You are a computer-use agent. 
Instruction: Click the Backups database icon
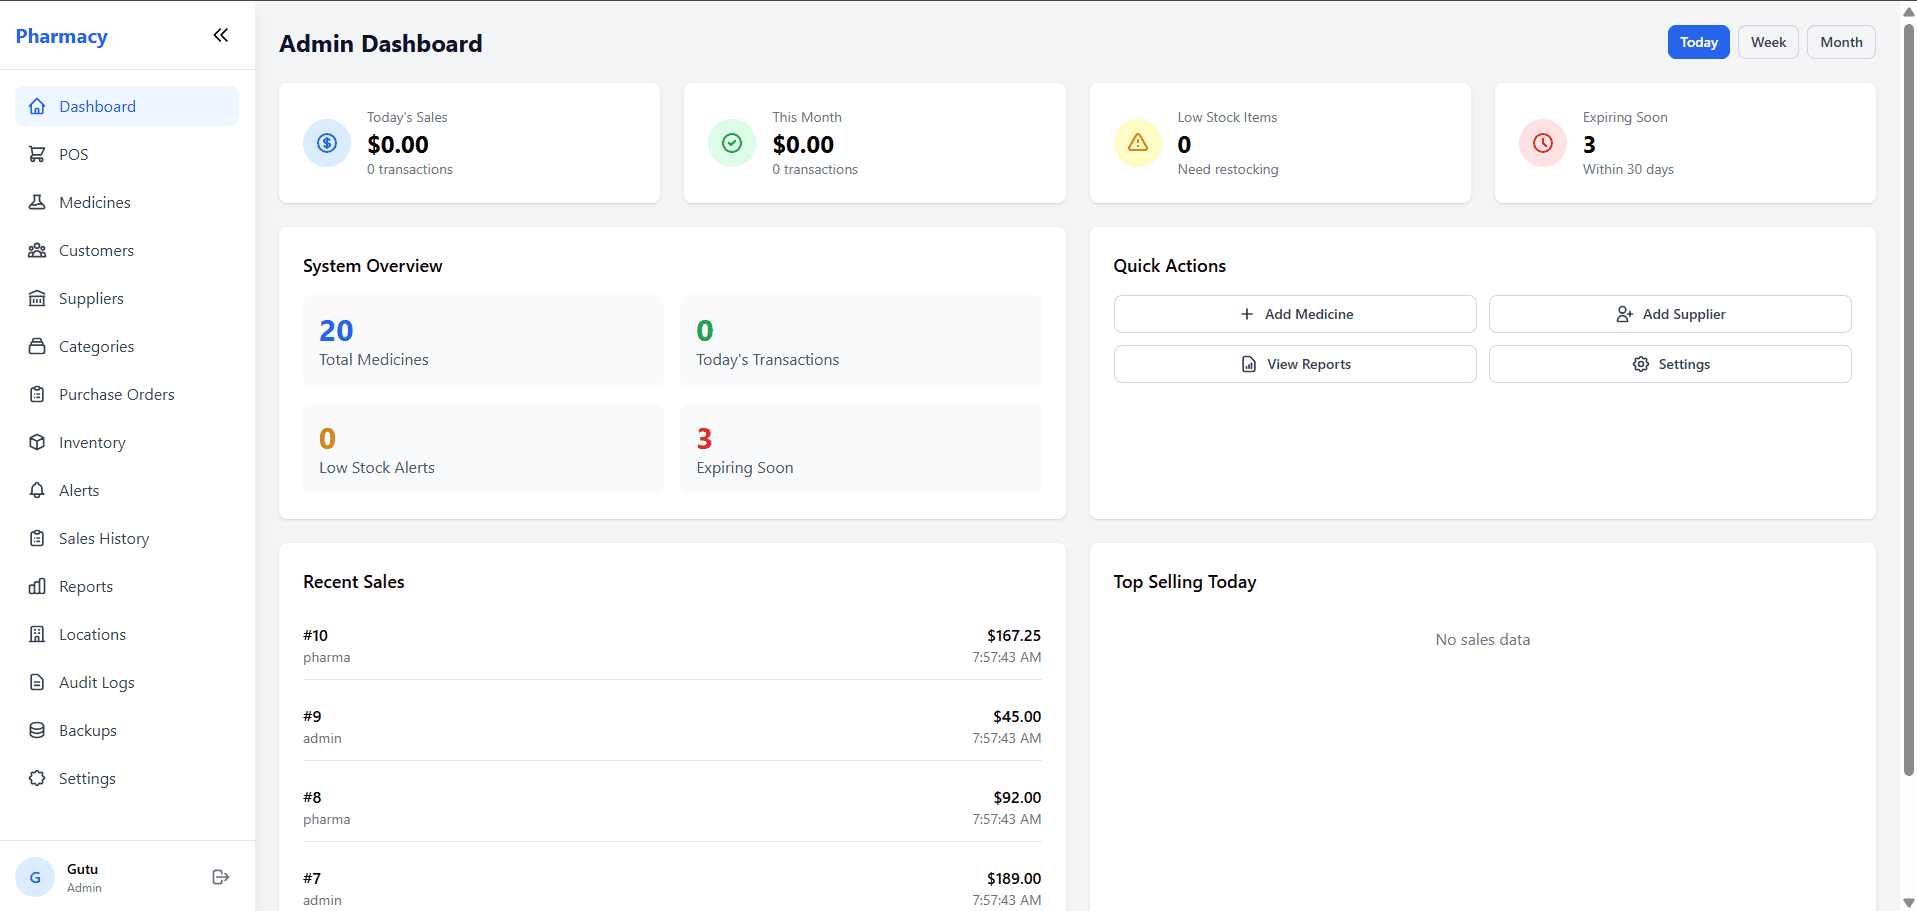[x=37, y=730]
